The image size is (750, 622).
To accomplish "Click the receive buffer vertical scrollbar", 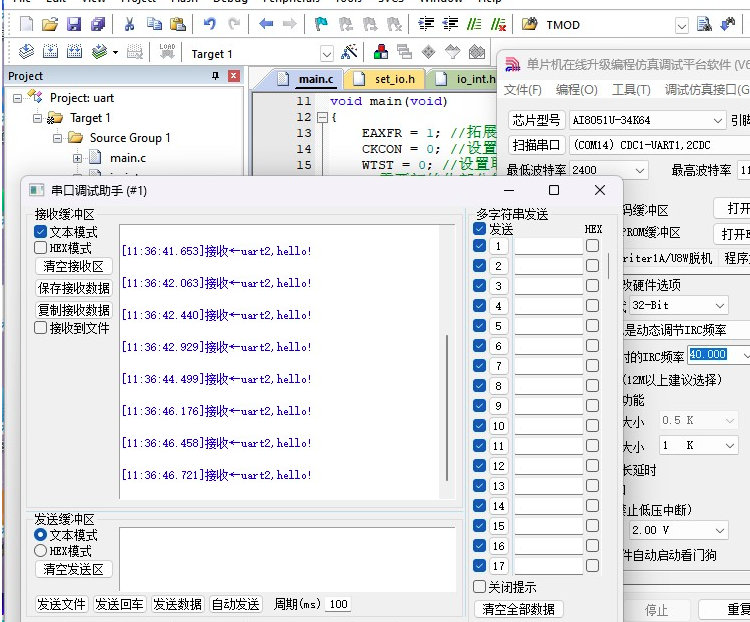I will point(447,407).
